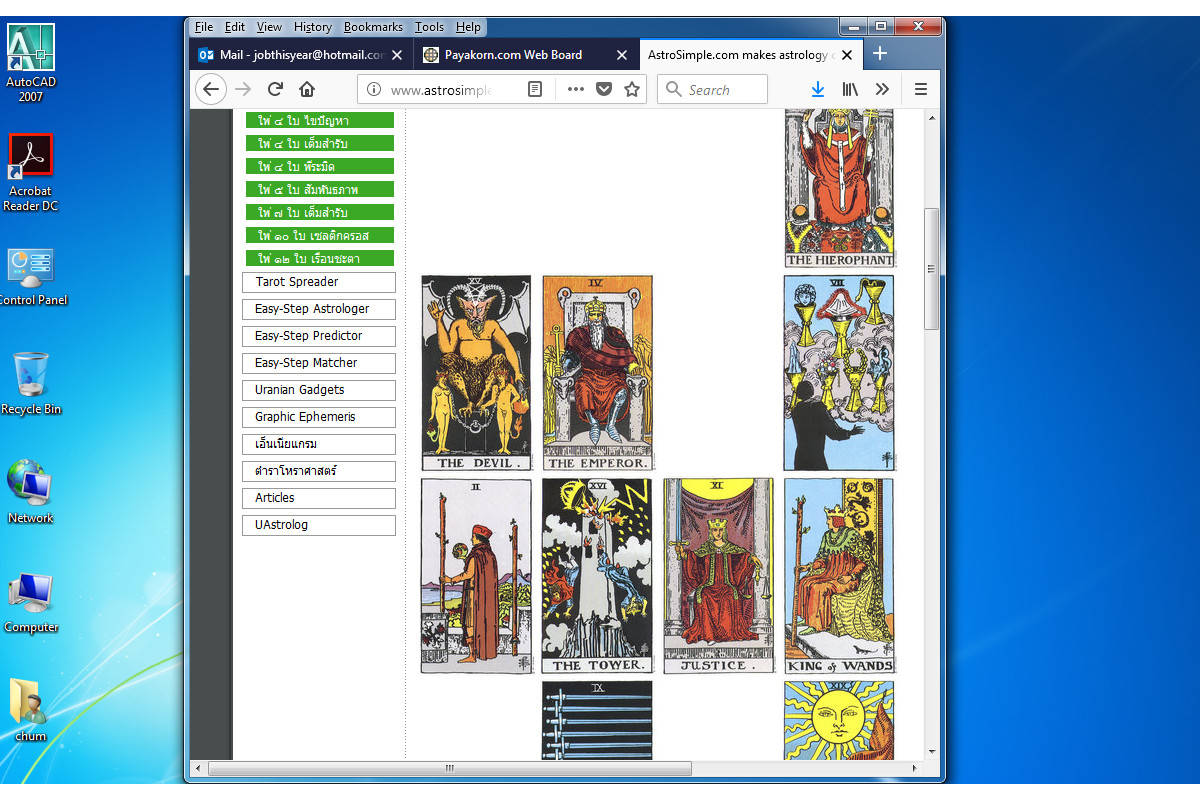This screenshot has width=1200, height=800.
Task: Switch to the Payakorn.com Web Board tab
Action: click(513, 54)
